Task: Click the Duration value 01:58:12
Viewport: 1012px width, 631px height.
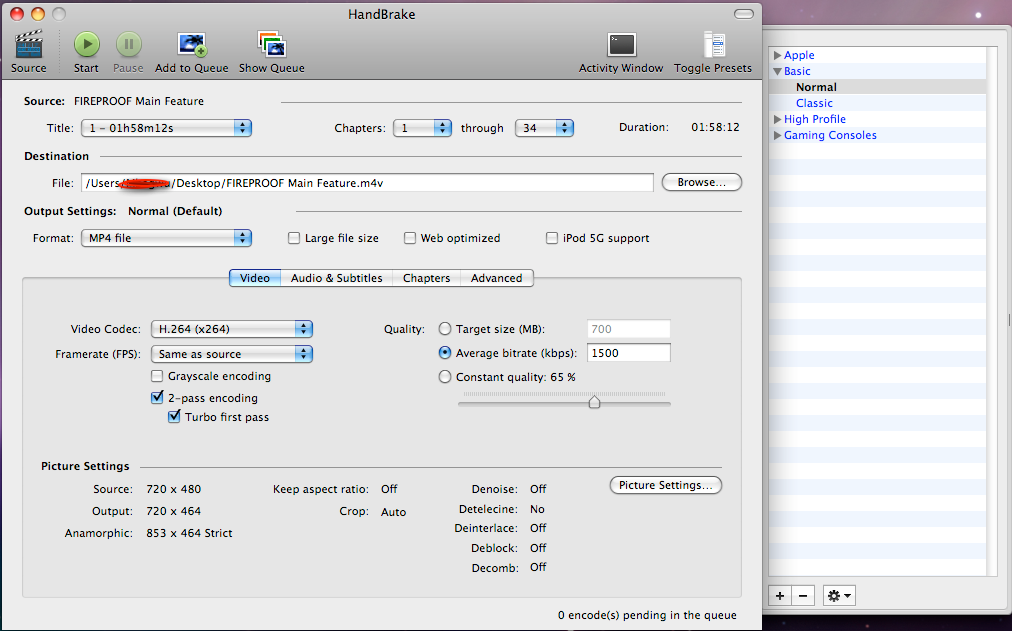Action: (x=715, y=128)
